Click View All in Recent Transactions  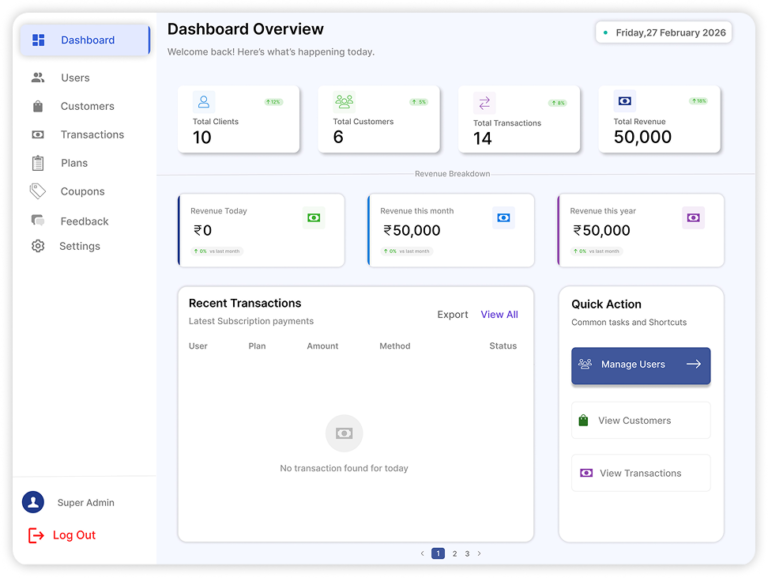499,314
